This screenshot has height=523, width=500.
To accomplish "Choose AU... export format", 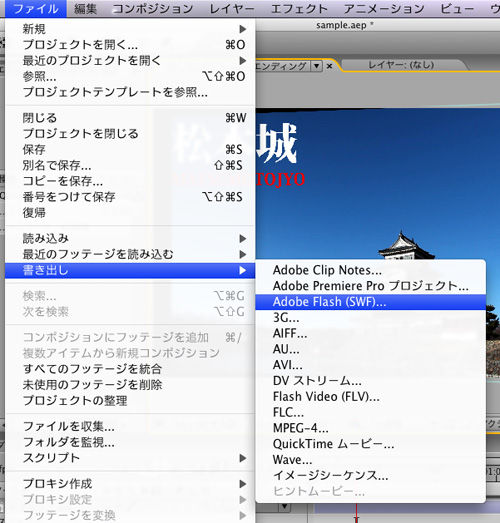I will (x=371, y=349).
